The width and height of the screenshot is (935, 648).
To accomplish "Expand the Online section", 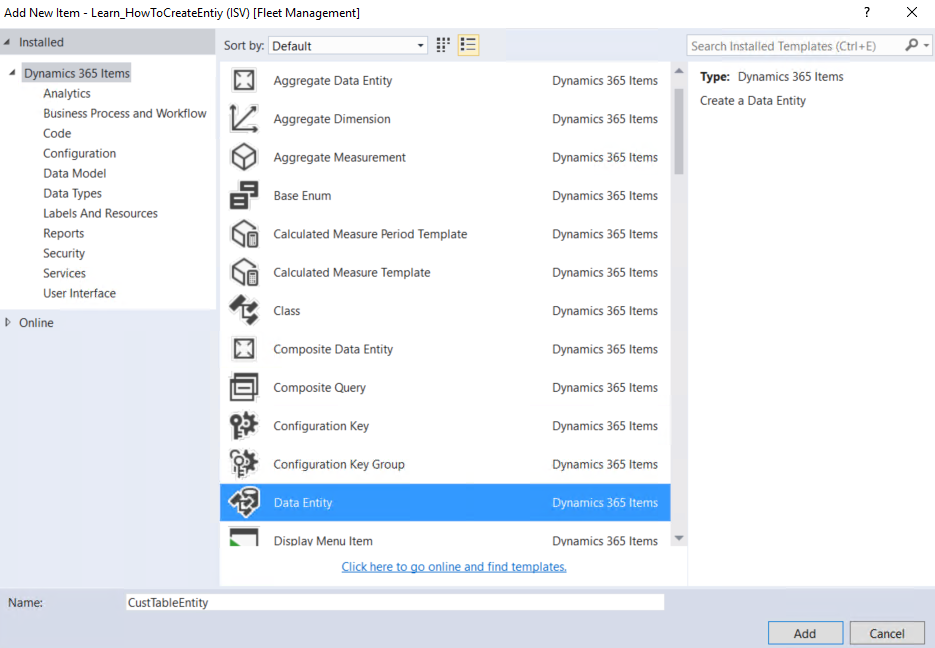I will (x=8, y=323).
